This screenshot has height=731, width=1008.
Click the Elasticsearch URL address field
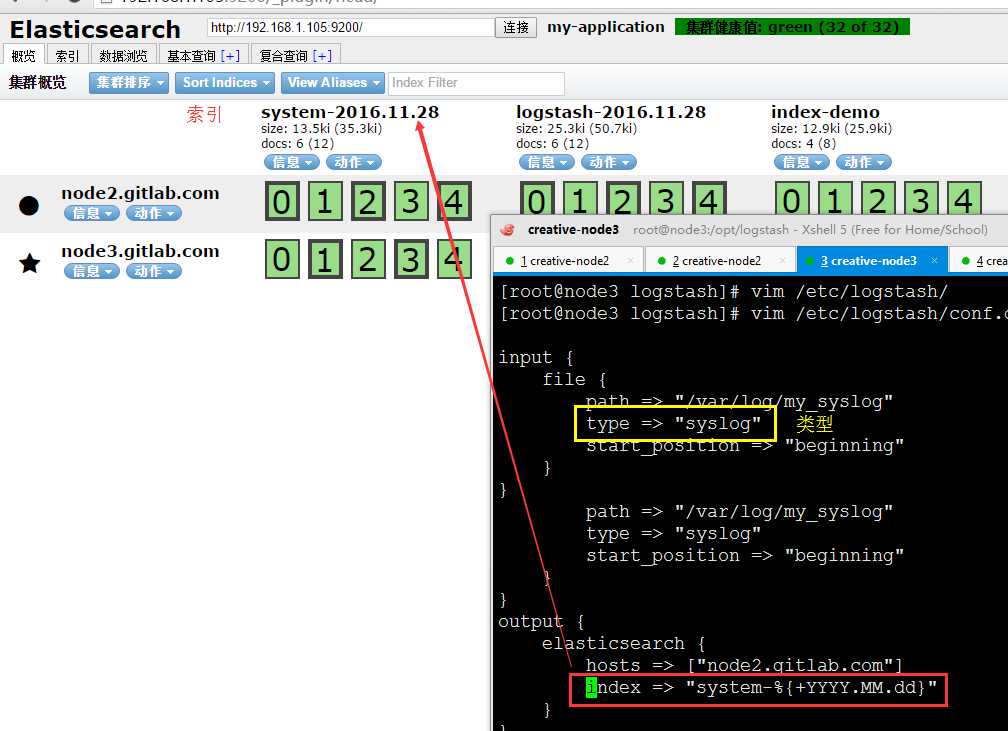pyautogui.click(x=351, y=28)
